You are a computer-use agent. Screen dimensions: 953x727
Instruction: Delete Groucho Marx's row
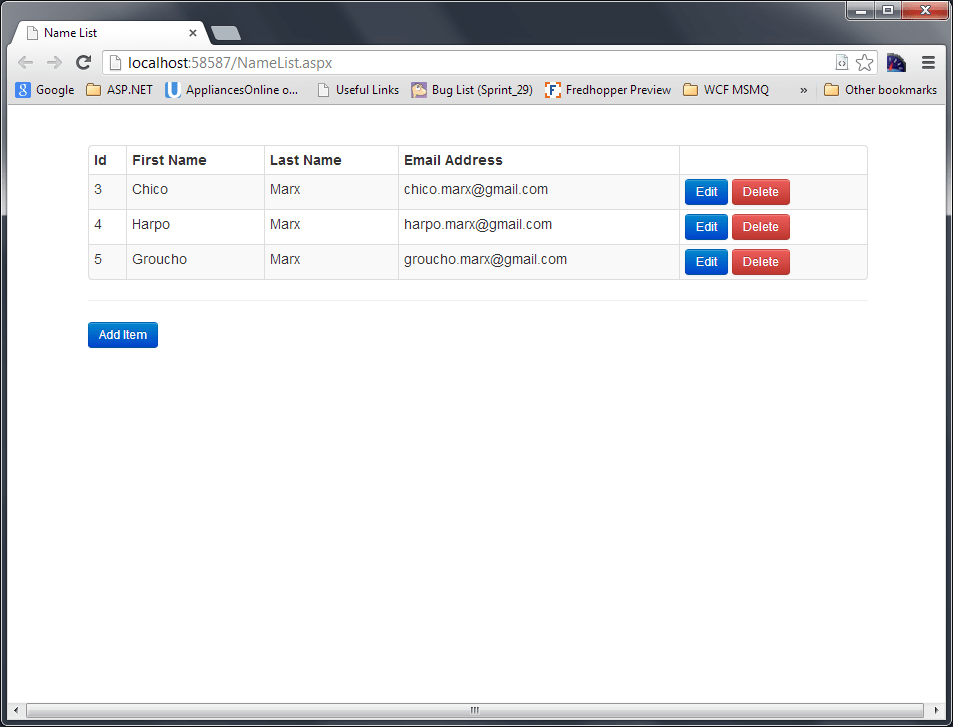click(x=760, y=262)
